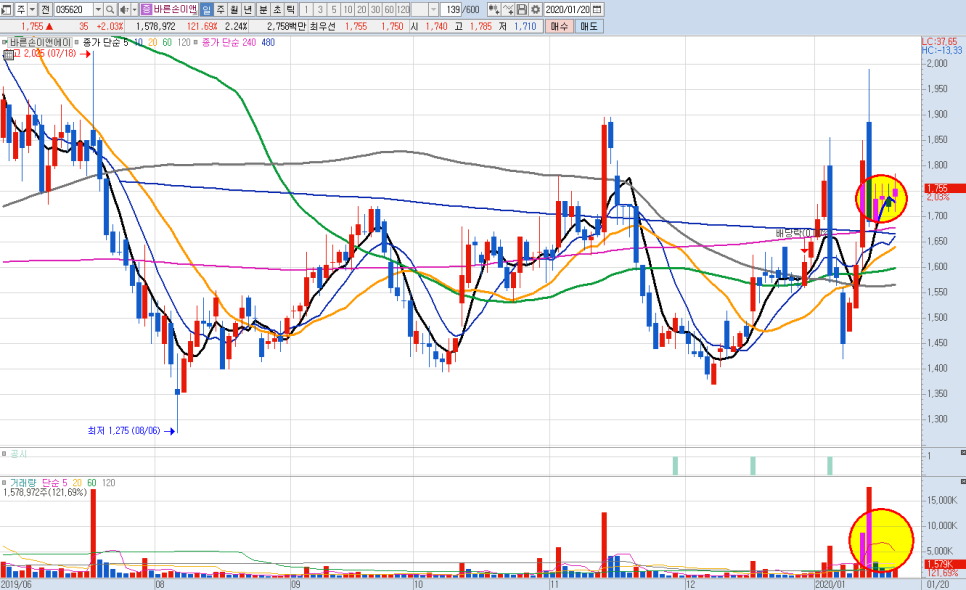Screen dimensions: 966x590
Task: Click the LC:37.65 indicator text
Action: click(x=940, y=41)
